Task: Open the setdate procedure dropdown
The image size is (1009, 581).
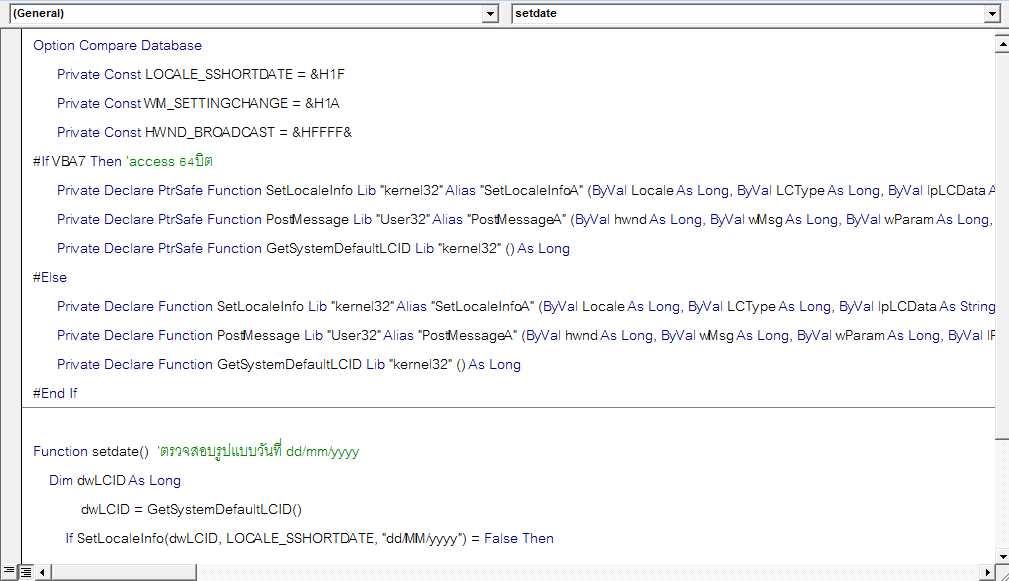Action: point(992,14)
